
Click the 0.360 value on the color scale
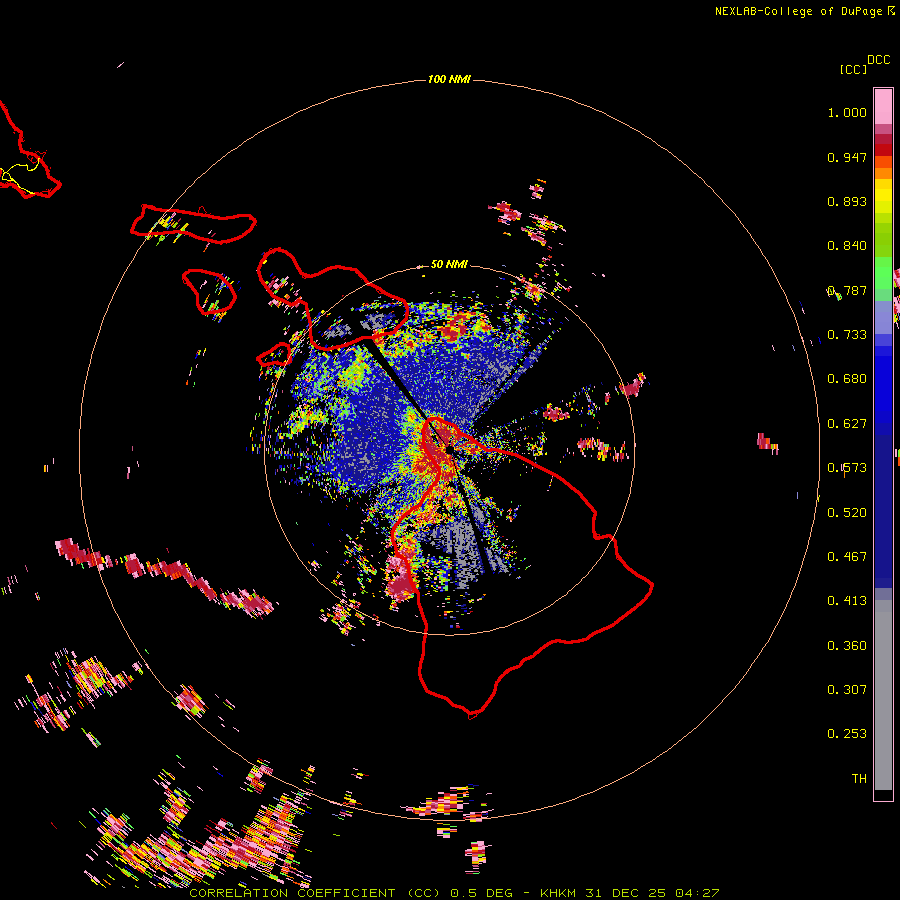click(x=847, y=646)
